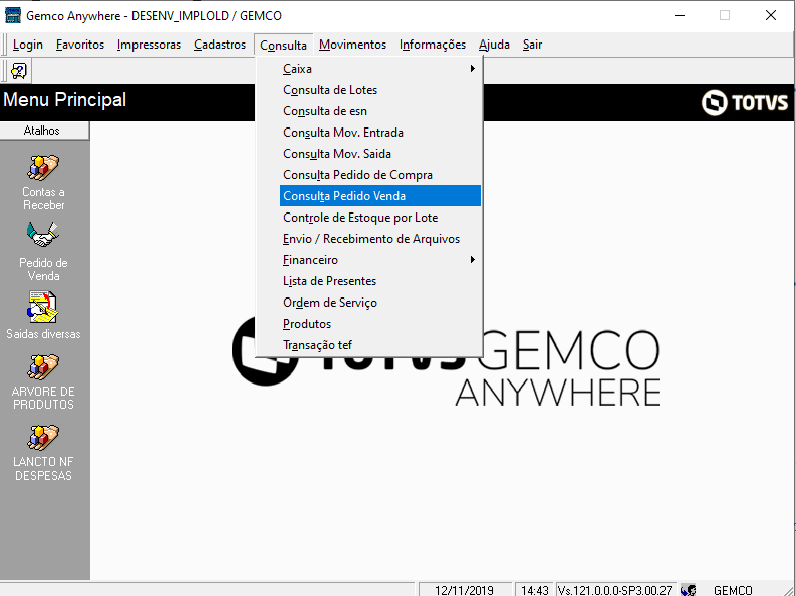
Task: Open LANCTO NF DESPESAS shortcut icon
Action: 43,438
